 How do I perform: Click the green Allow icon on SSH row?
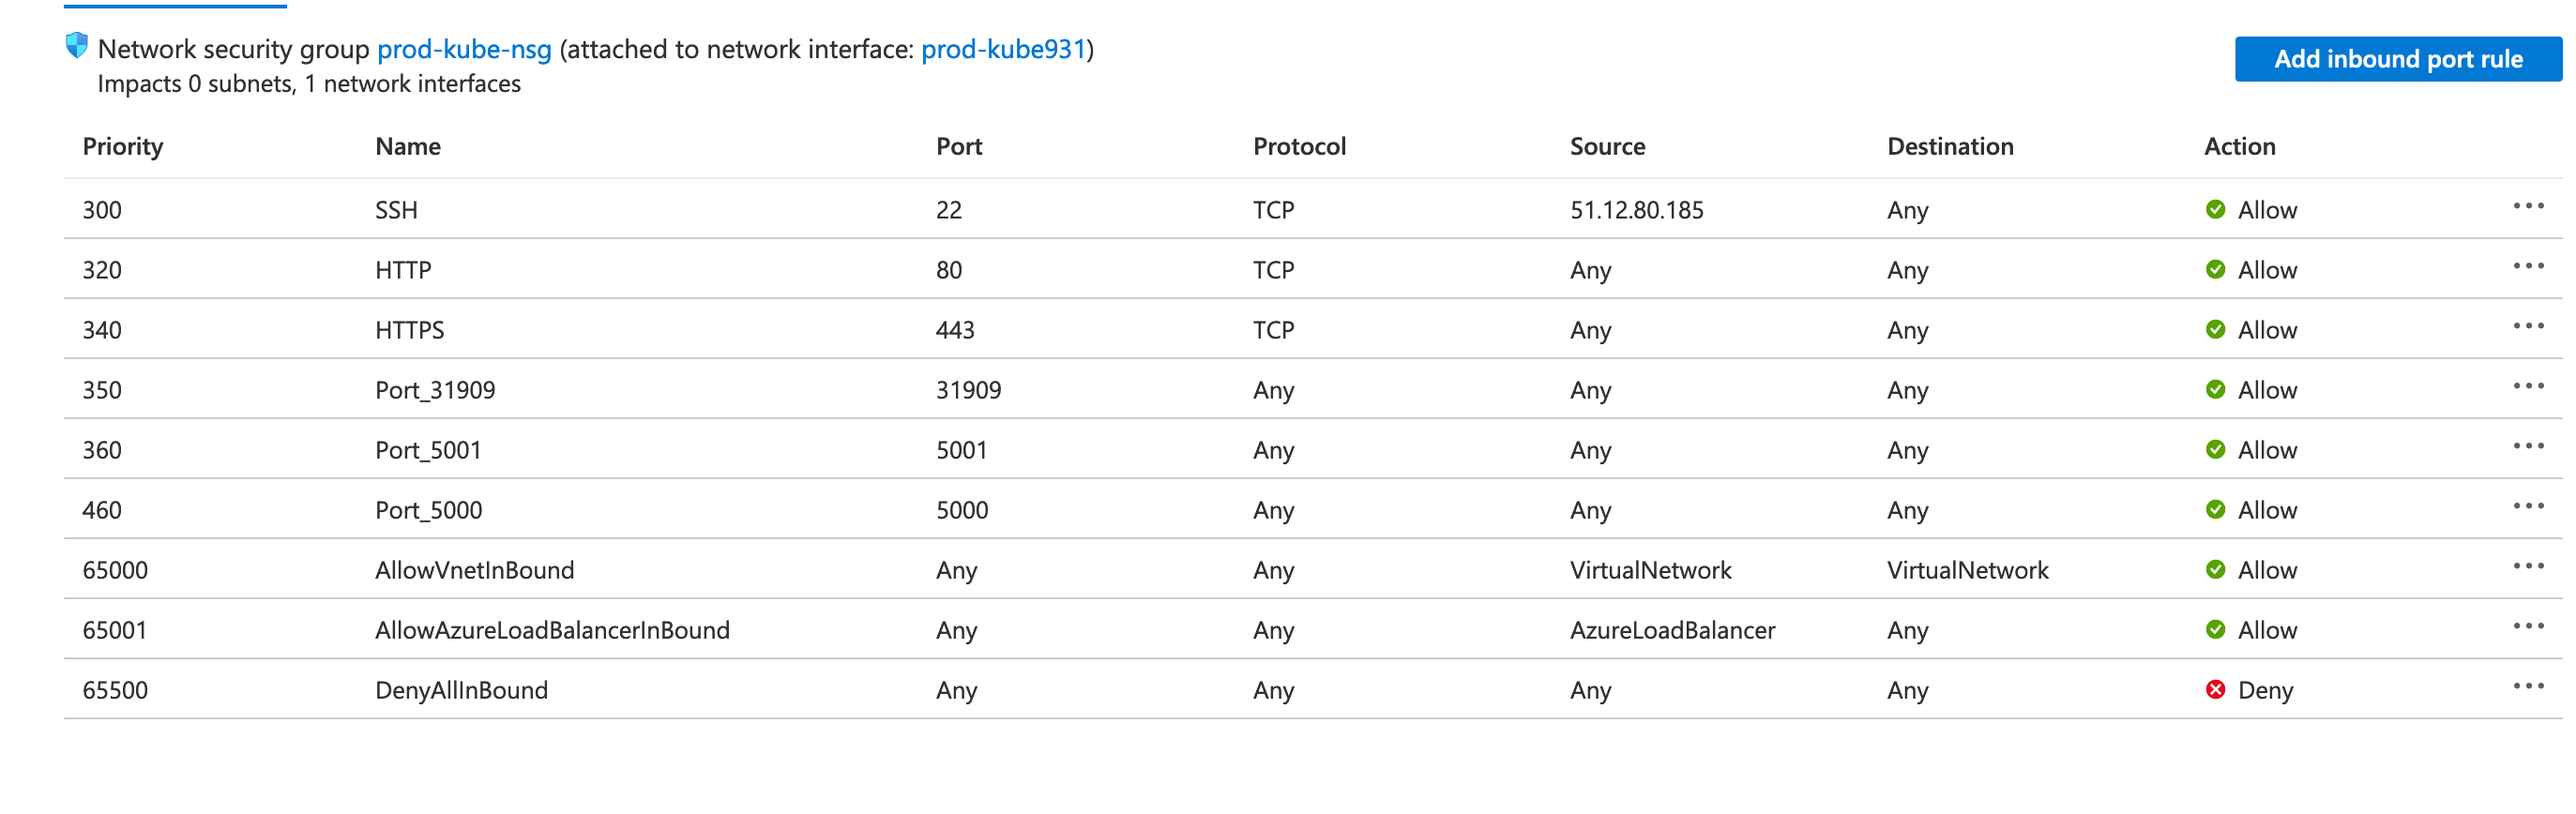(x=2215, y=210)
